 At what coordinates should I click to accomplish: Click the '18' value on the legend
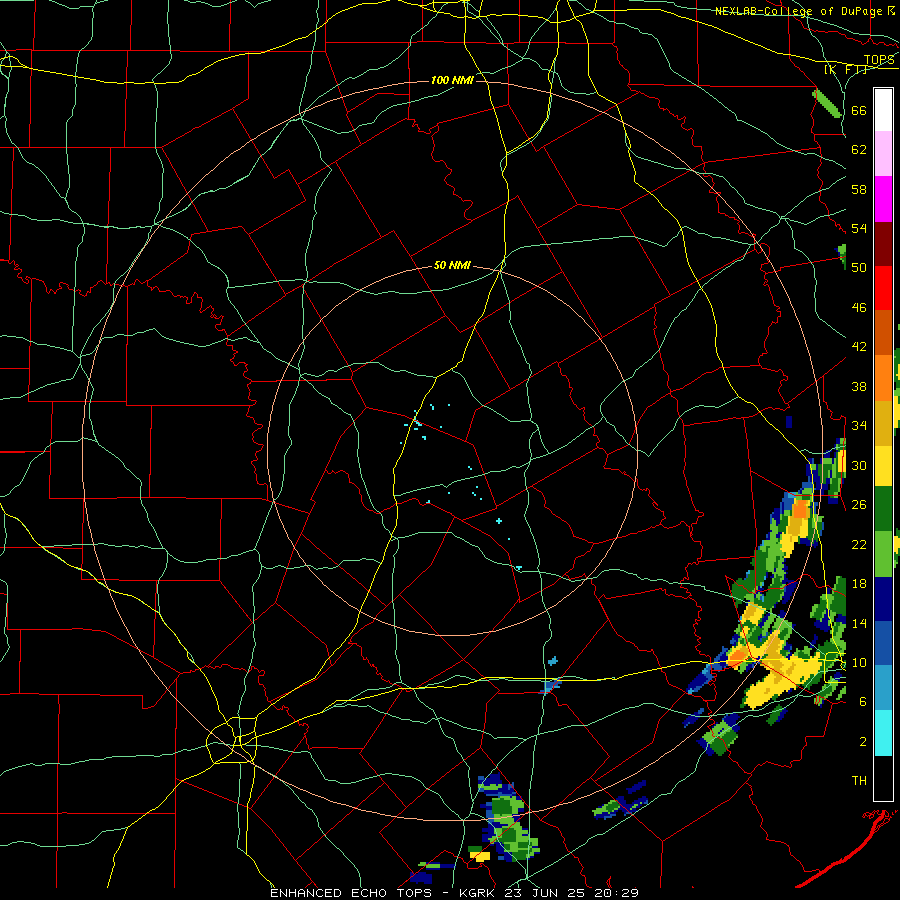point(859,584)
